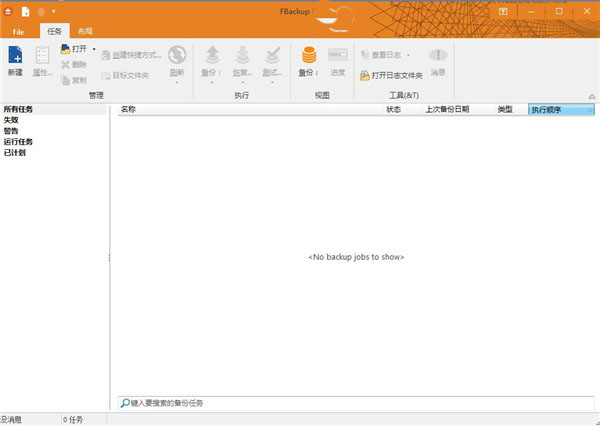The height and width of the screenshot is (426, 600).
Task: Click the '没消息' status bar text
Action: 11,420
